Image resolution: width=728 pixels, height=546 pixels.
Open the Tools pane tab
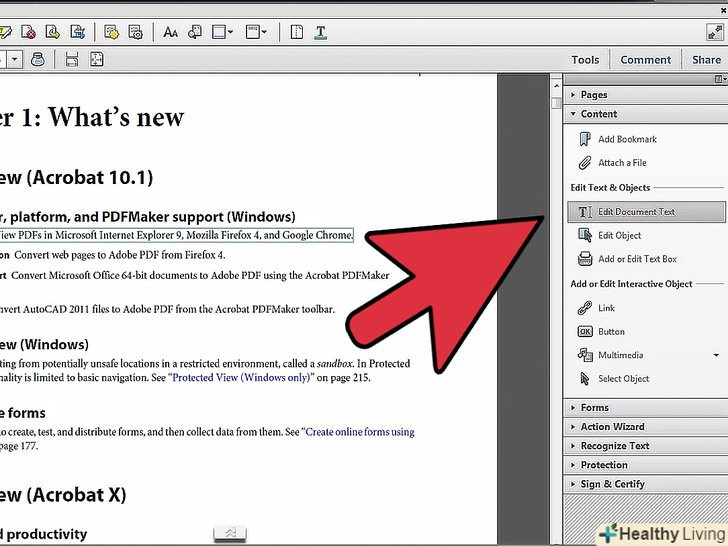[585, 60]
